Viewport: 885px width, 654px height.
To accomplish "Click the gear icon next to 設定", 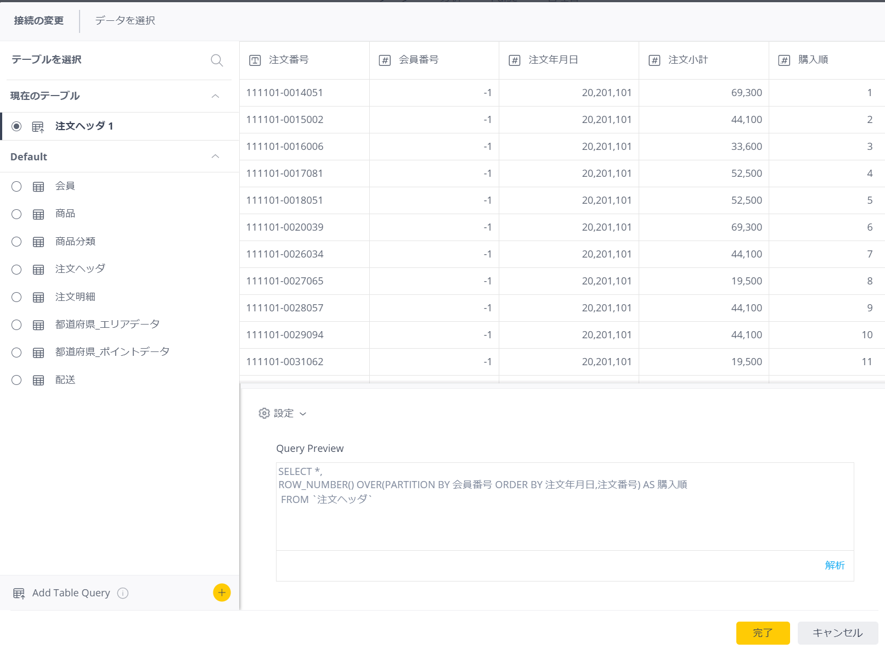I will [264, 413].
